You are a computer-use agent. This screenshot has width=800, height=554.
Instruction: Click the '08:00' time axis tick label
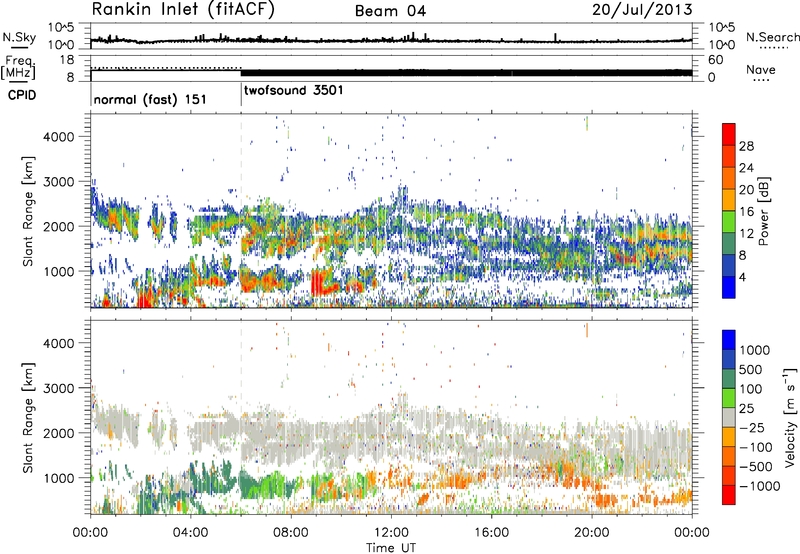pyautogui.click(x=291, y=533)
